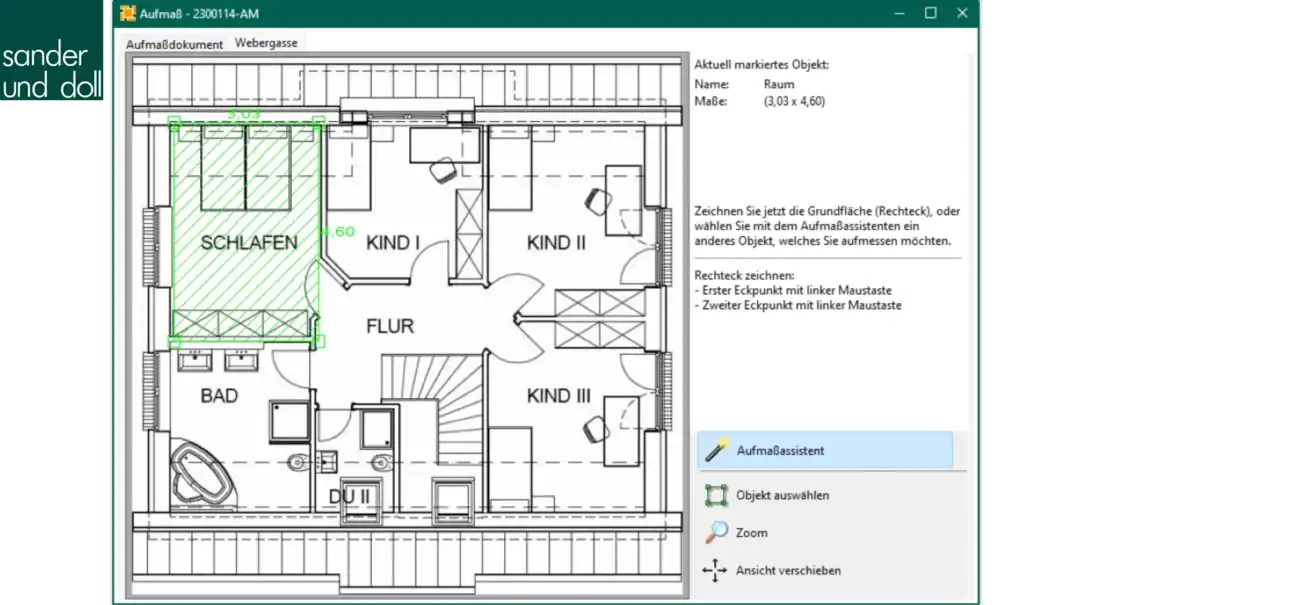This screenshot has height=605, width=1290.
Task: Click the Aufmaß app icon in the title bar
Action: 127,13
